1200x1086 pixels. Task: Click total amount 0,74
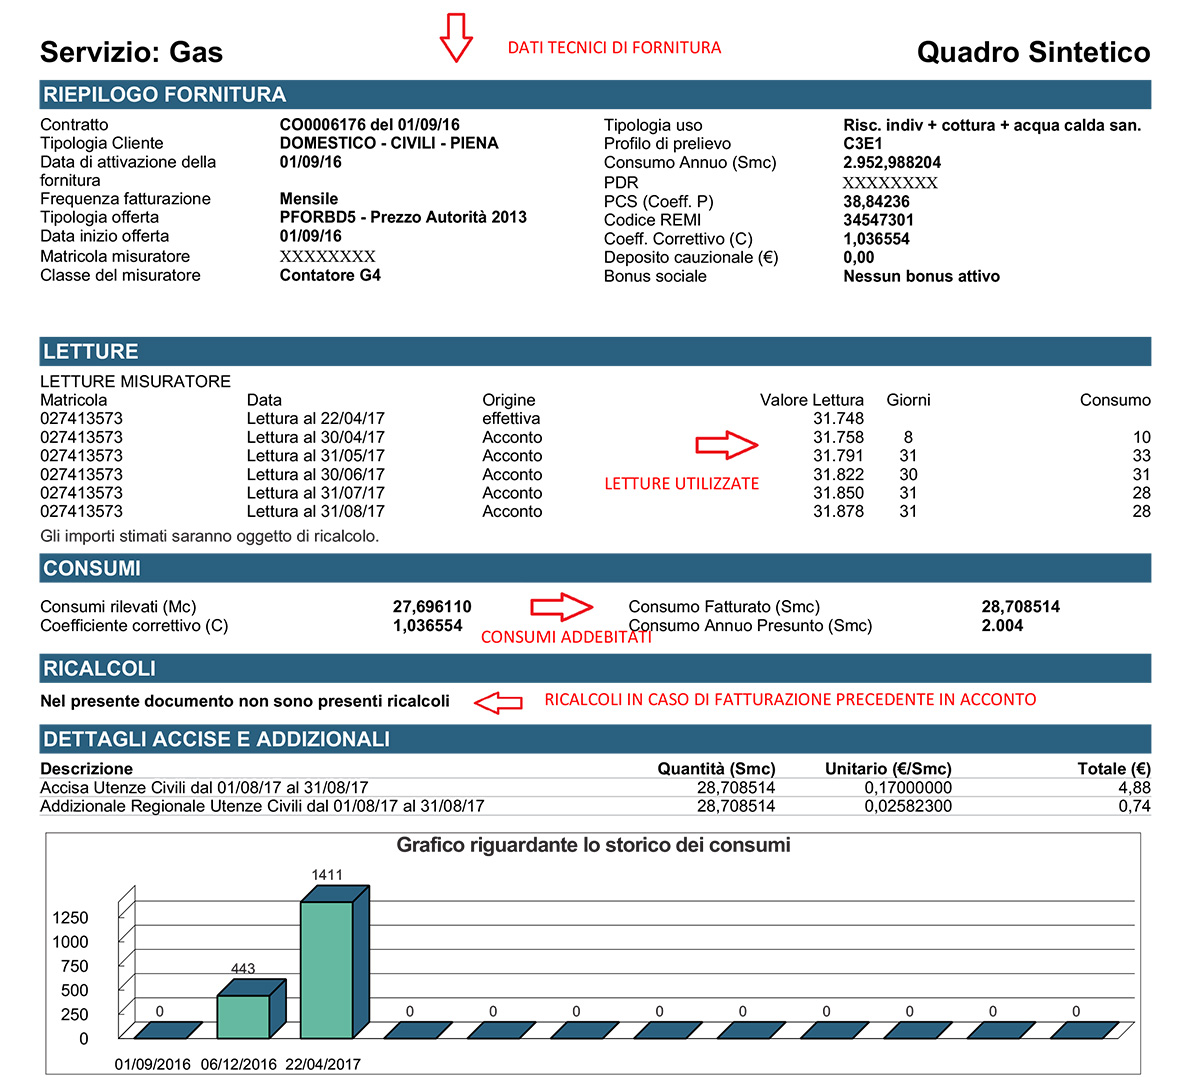pyautogui.click(x=1134, y=806)
